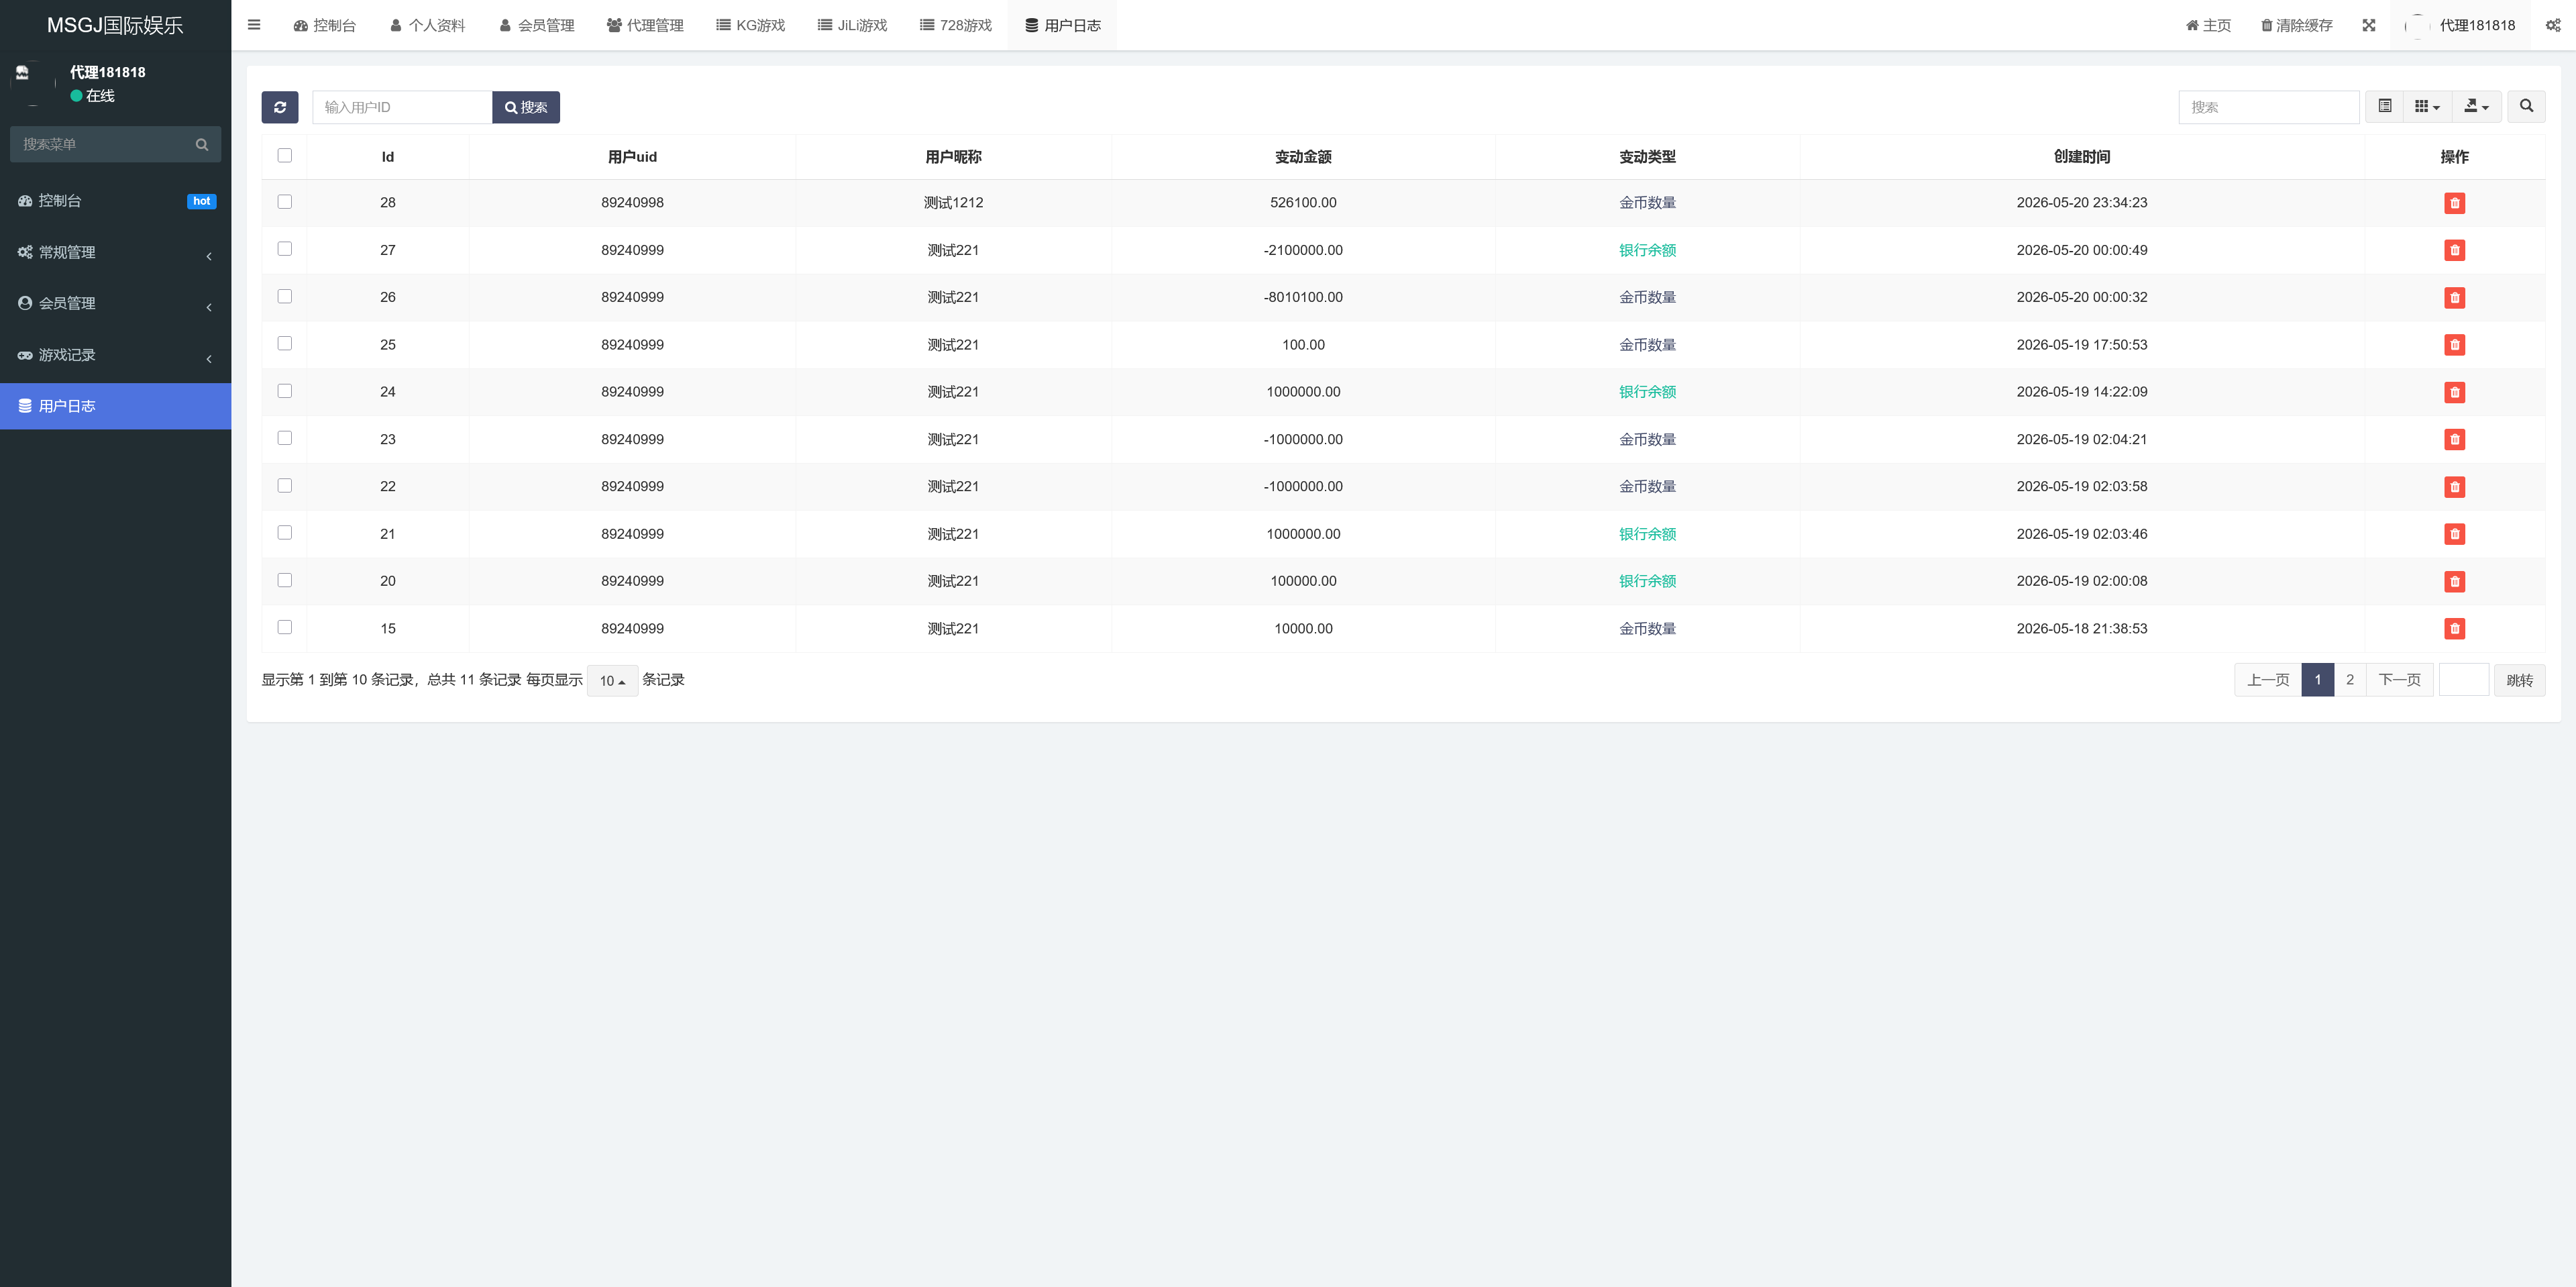Click the refresh table button
This screenshot has height=1287, width=2576.
[x=280, y=107]
